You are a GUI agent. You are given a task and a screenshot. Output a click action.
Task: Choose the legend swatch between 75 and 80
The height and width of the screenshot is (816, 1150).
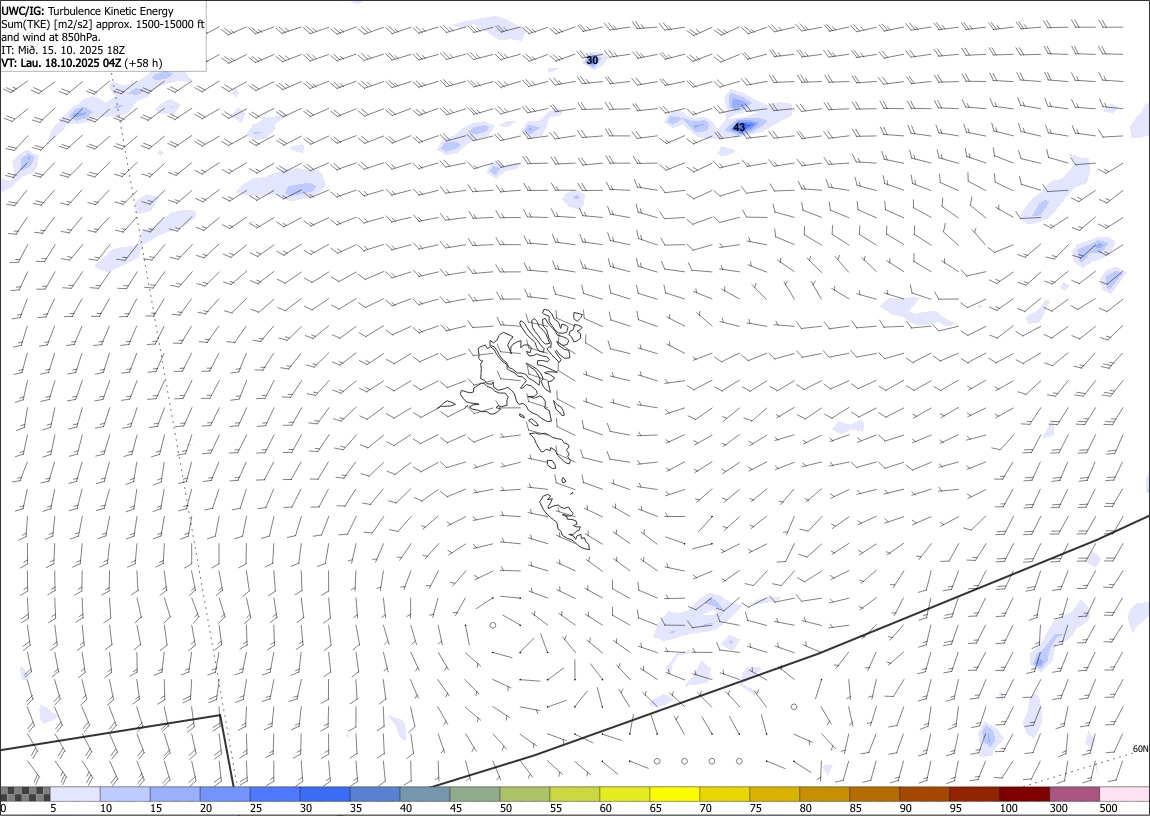[774, 794]
